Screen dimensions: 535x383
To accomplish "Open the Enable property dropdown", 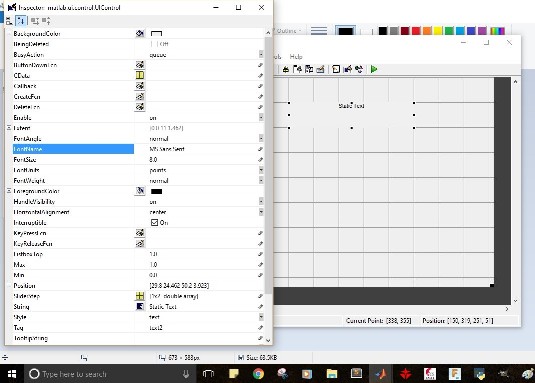I will (261, 117).
